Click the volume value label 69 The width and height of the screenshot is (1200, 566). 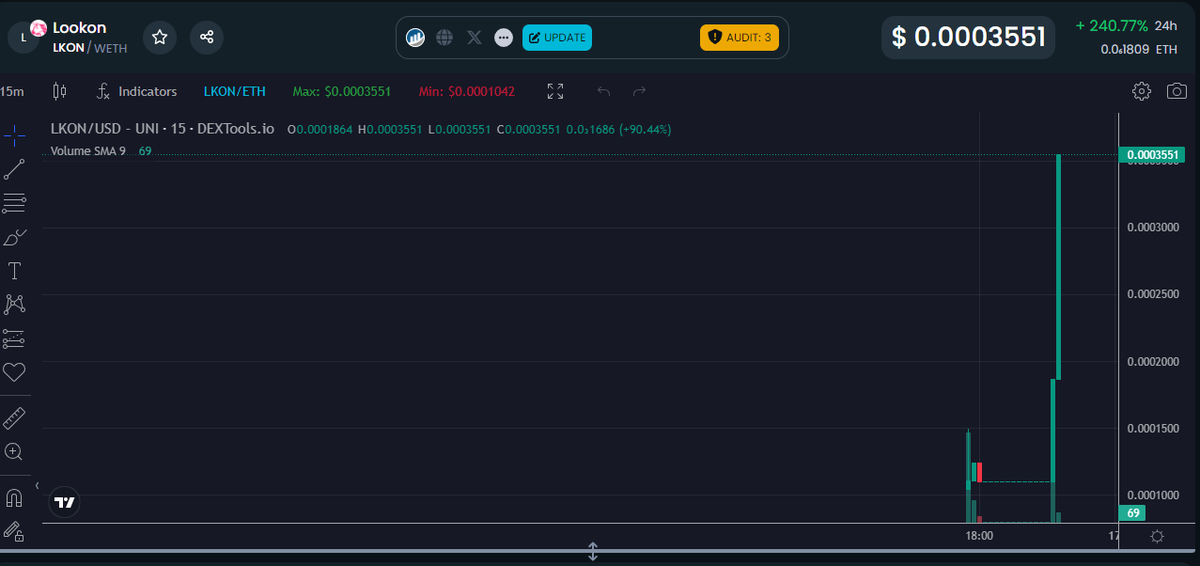point(1132,513)
